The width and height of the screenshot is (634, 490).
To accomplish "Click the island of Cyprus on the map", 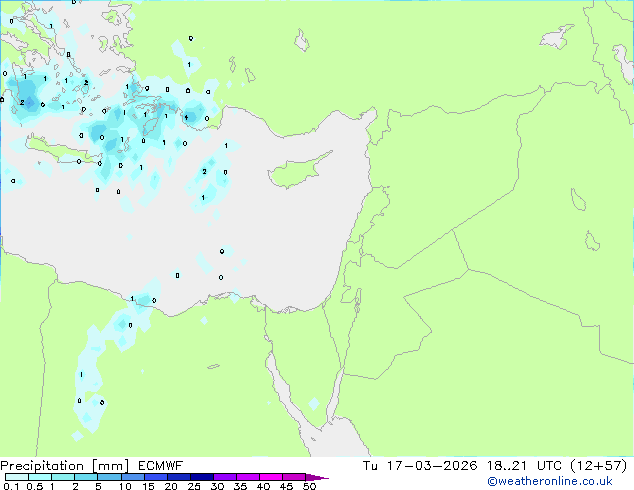I will [295, 172].
